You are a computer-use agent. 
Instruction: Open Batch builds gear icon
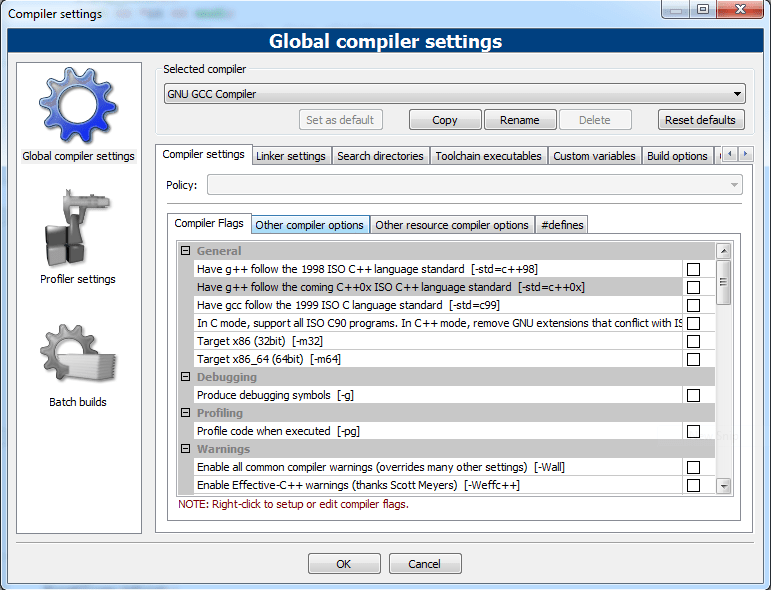78,353
